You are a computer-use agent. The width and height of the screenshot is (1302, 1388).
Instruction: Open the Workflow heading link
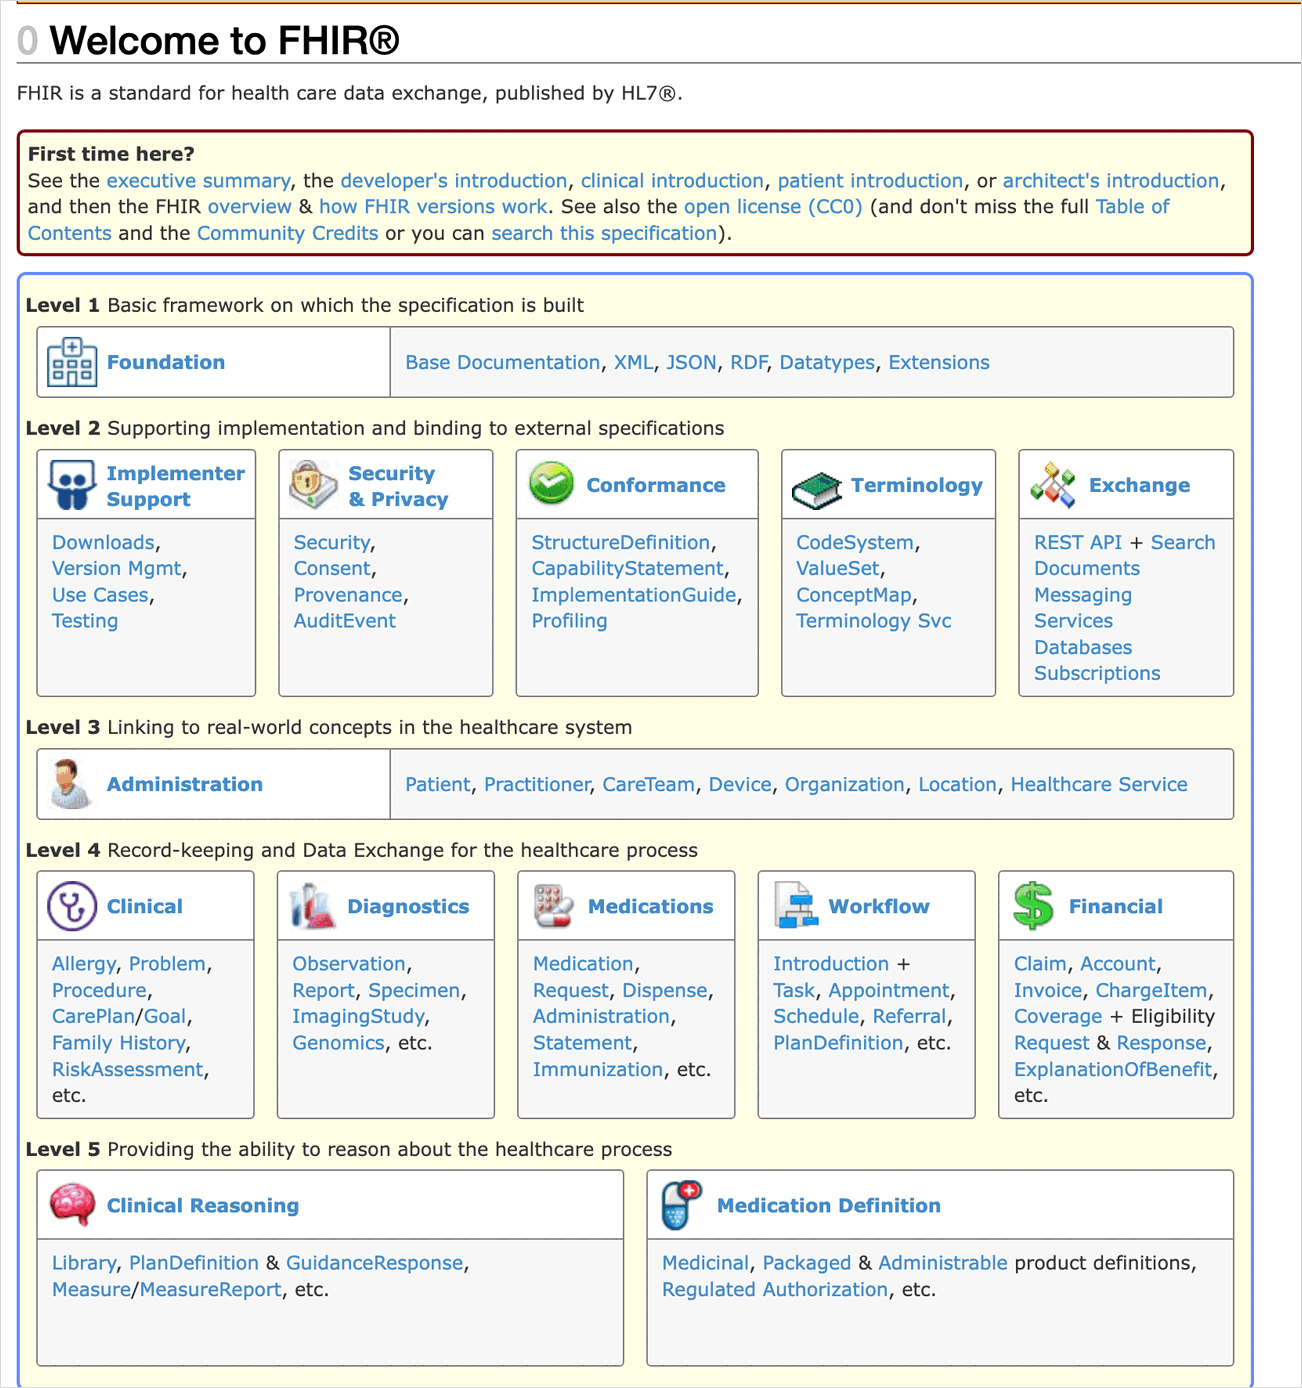(x=879, y=906)
